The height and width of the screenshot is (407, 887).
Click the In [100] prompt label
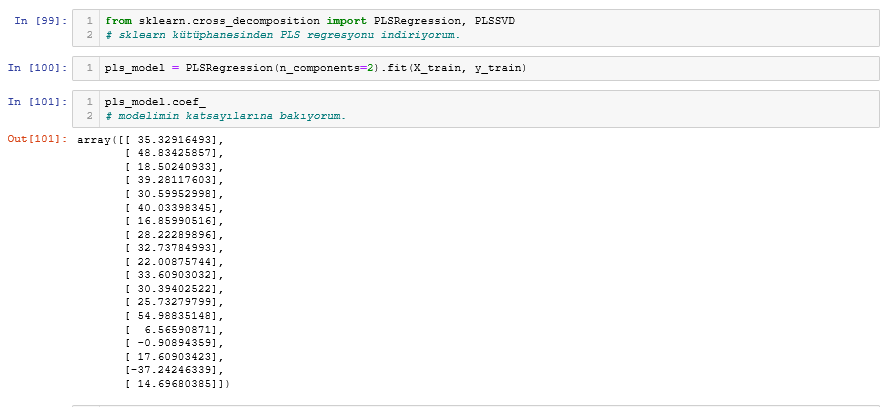[x=37, y=68]
